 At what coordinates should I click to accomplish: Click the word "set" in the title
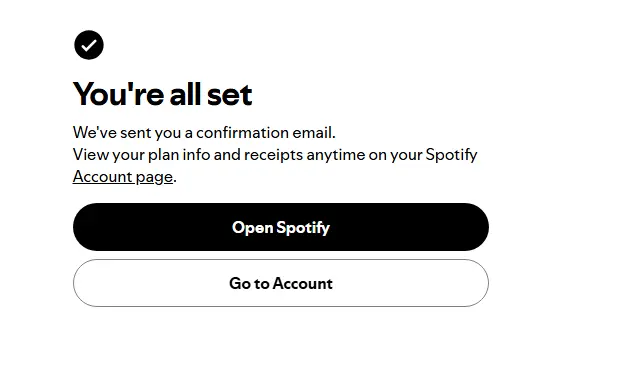coord(230,95)
